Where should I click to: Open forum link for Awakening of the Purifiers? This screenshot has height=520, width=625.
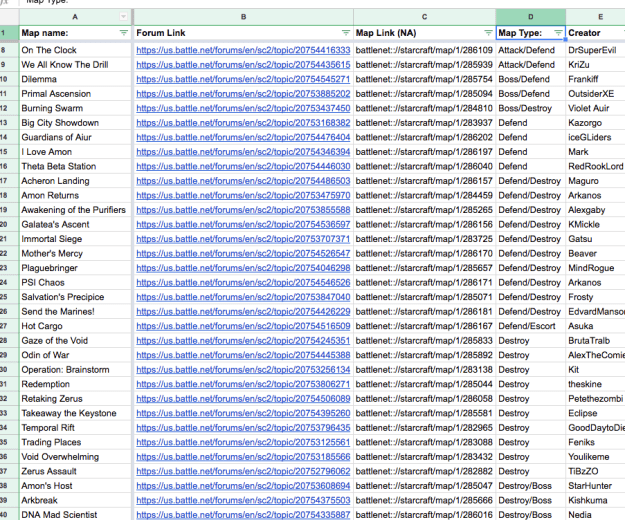pyautogui.click(x=243, y=210)
